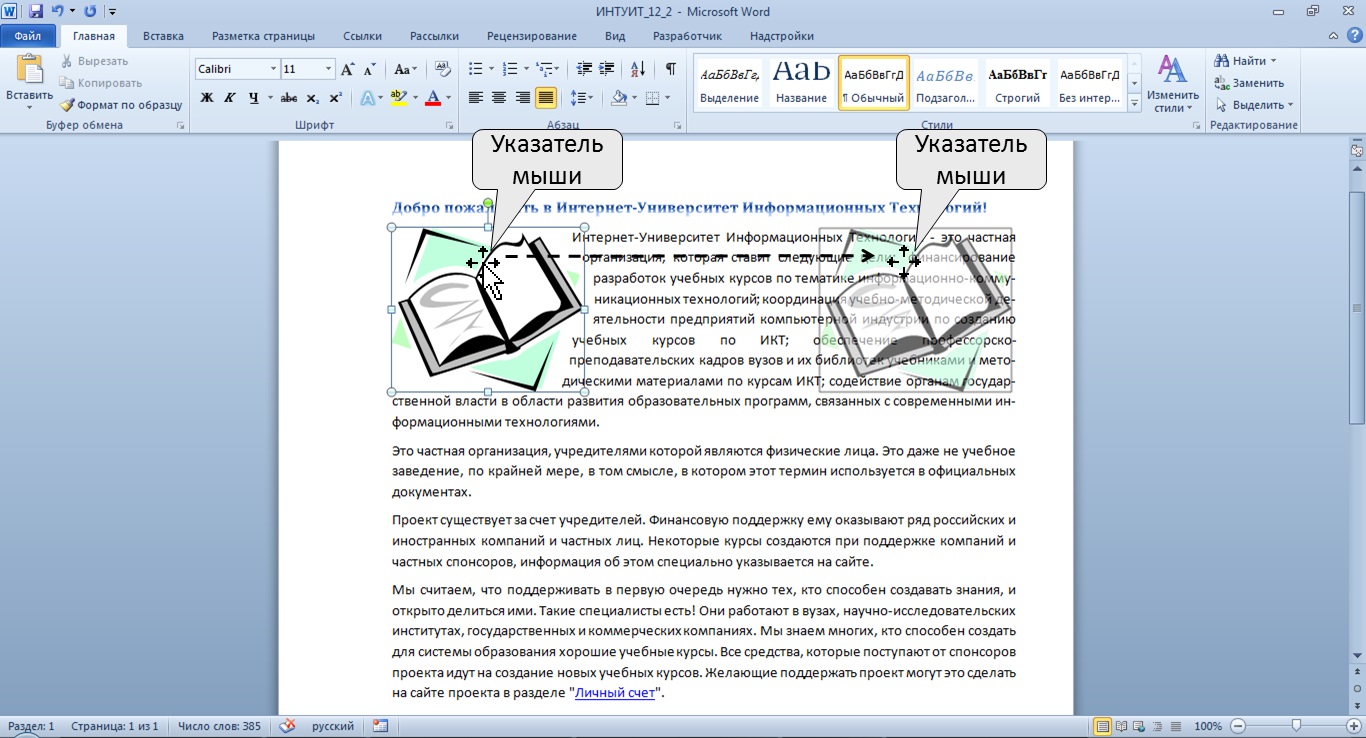The image size is (1366, 738).
Task: Minimize the ribbon with the caret
Action: click(x=1333, y=36)
